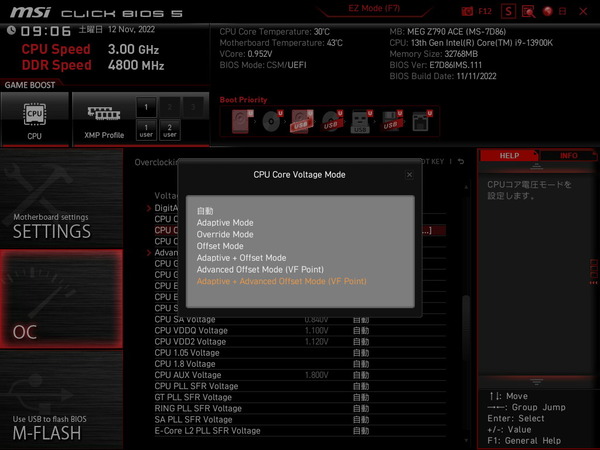Viewport: 600px width, 450px height.
Task: Open CPU VDD2 Voltage setting dropdown
Action: click(361, 342)
